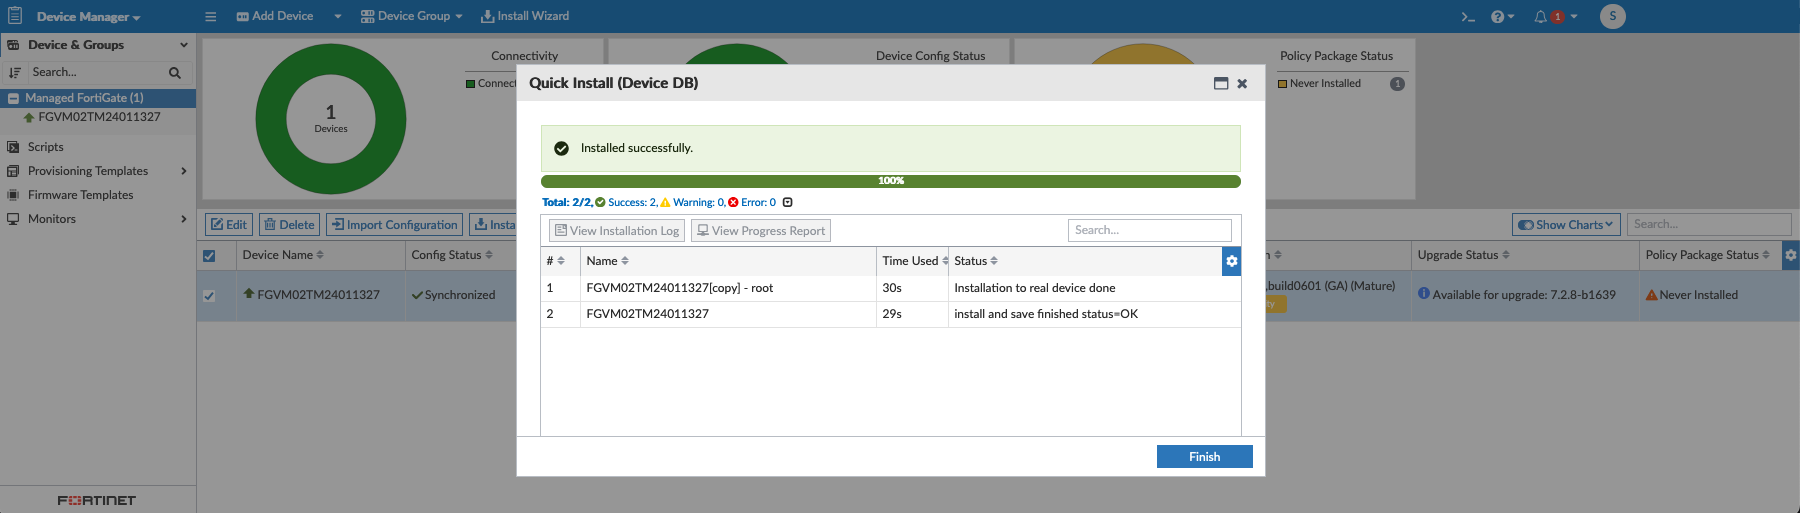
Task: Open the Device Manager dropdown
Action: pyautogui.click(x=88, y=17)
